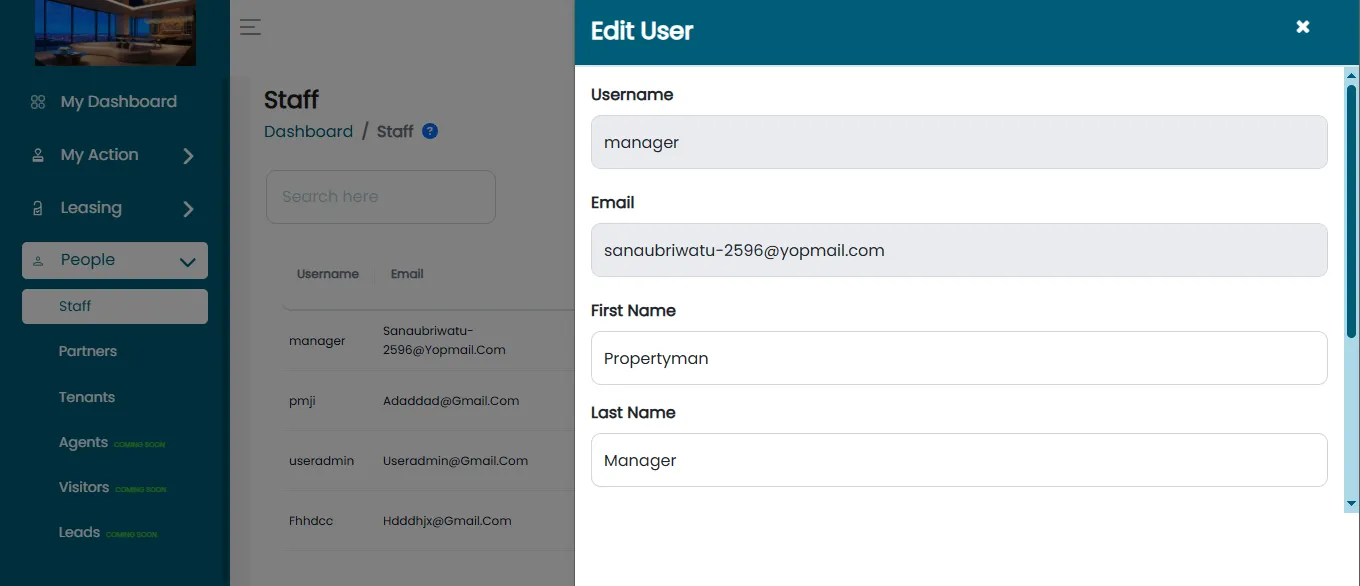1360x586 pixels.
Task: Select the pmji username cell
Action: (304, 401)
